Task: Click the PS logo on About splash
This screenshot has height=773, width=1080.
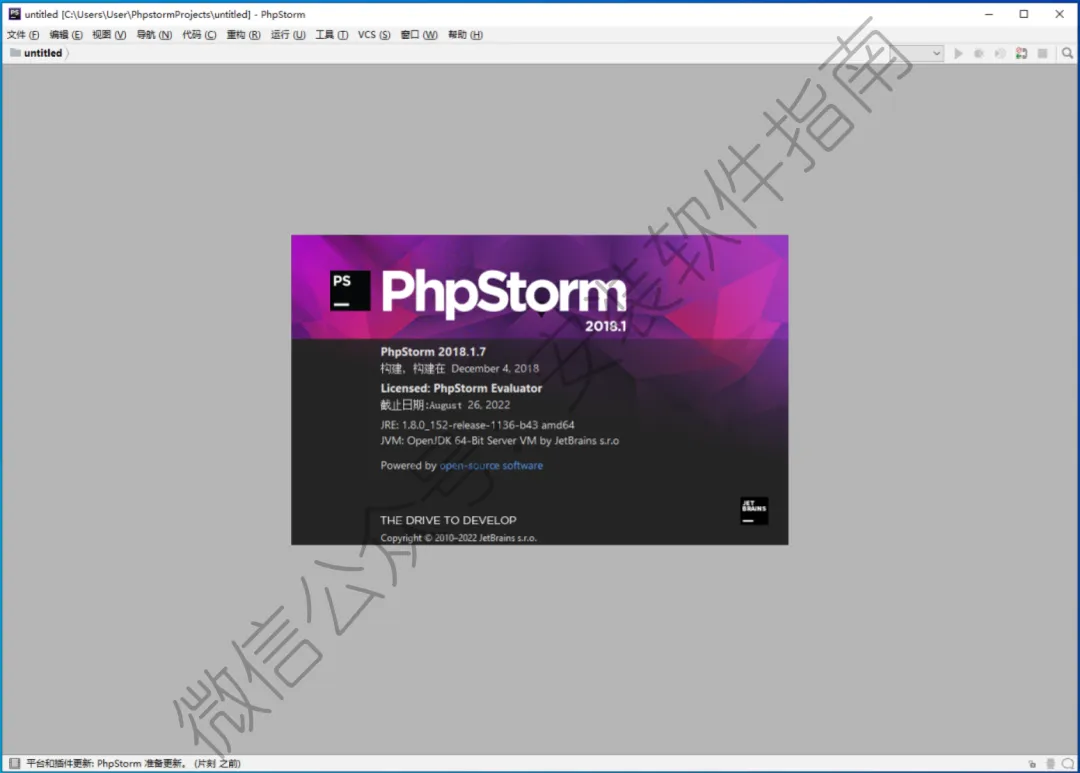Action: click(x=350, y=290)
